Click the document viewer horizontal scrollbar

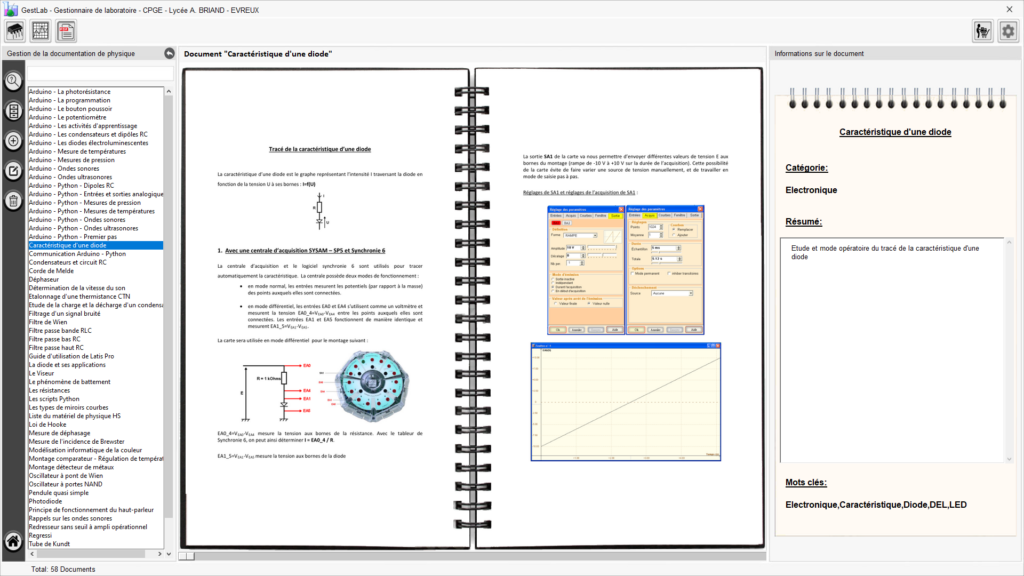pyautogui.click(x=470, y=555)
